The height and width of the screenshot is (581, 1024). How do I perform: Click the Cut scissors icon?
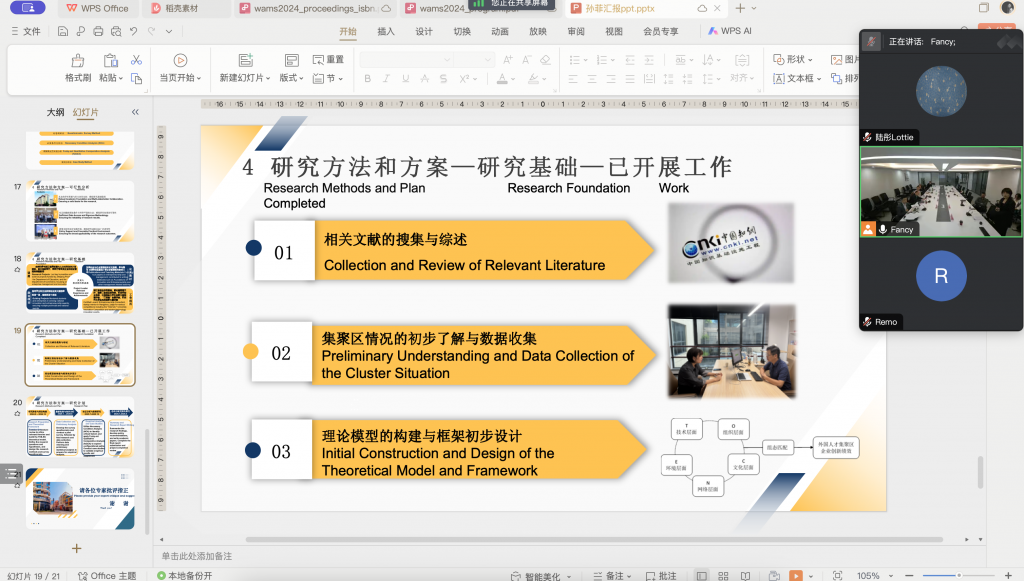point(134,60)
